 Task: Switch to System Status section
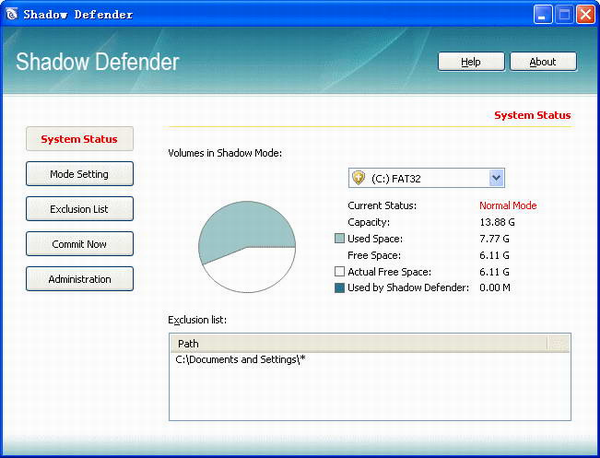[79, 139]
